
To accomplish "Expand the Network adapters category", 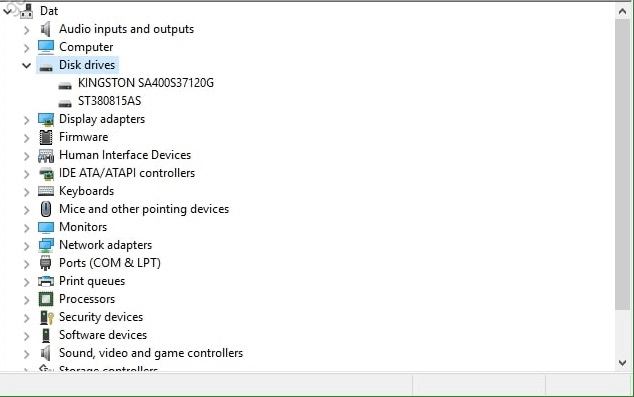I will (27, 246).
